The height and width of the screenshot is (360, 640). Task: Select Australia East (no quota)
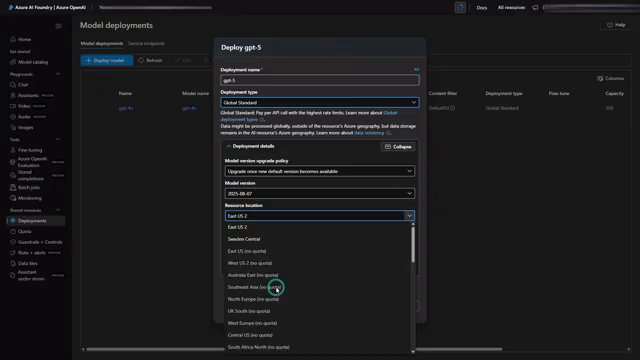(318, 275)
